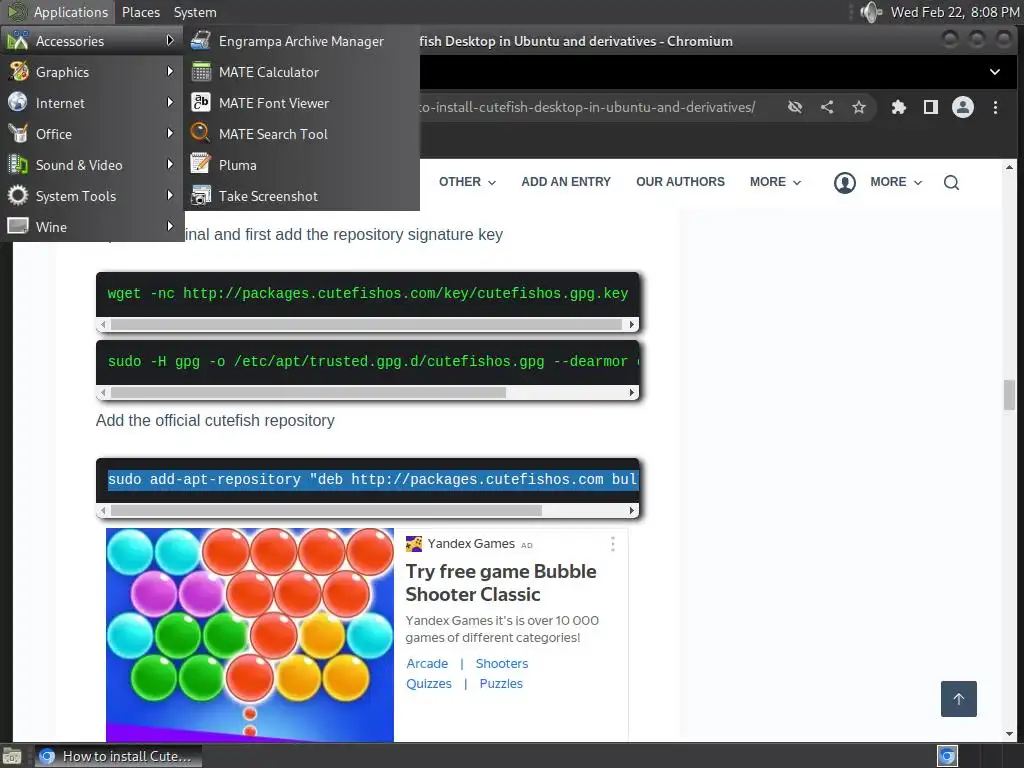This screenshot has width=1024, height=768.
Task: Bookmark this page with the star icon
Action: (859, 107)
